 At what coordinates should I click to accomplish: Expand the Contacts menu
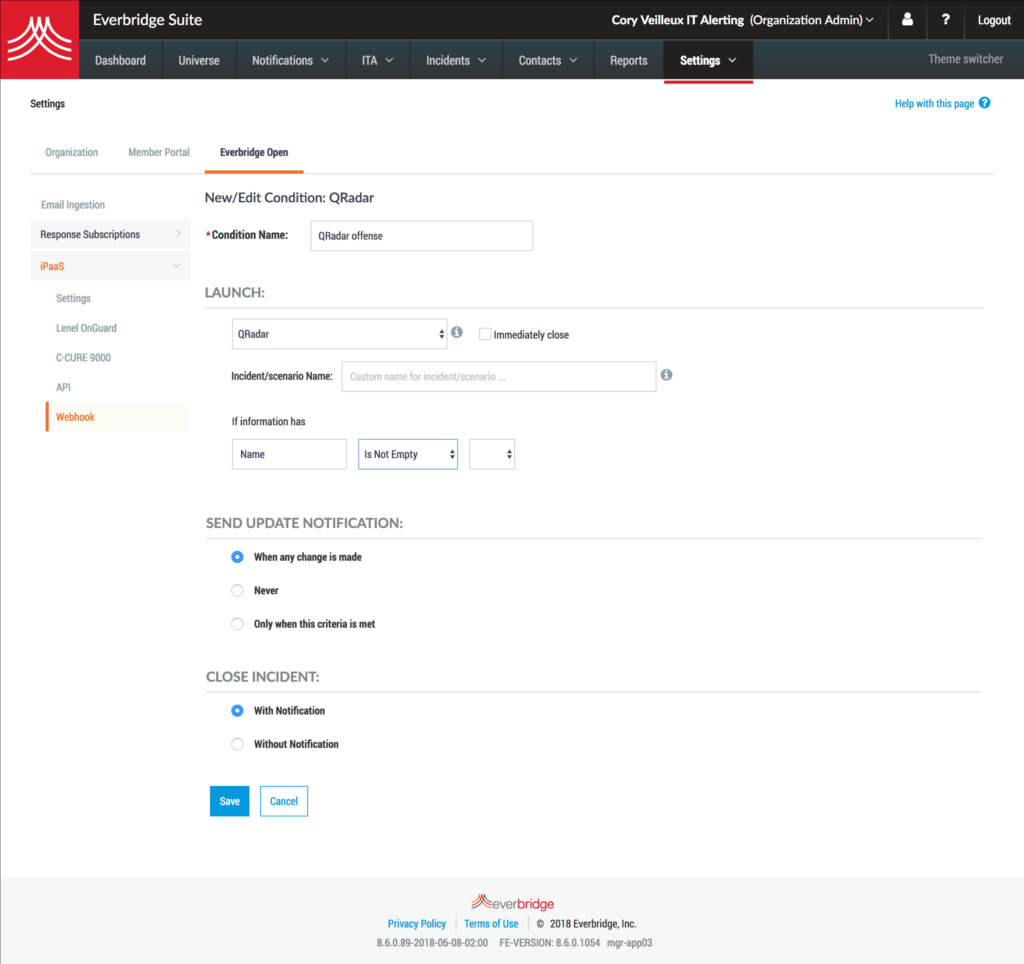pyautogui.click(x=548, y=60)
